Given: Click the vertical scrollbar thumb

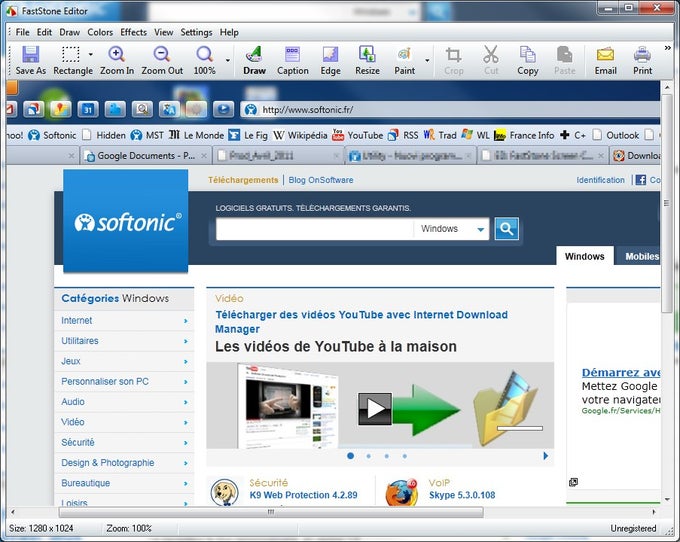Looking at the screenshot, I should coord(667,203).
